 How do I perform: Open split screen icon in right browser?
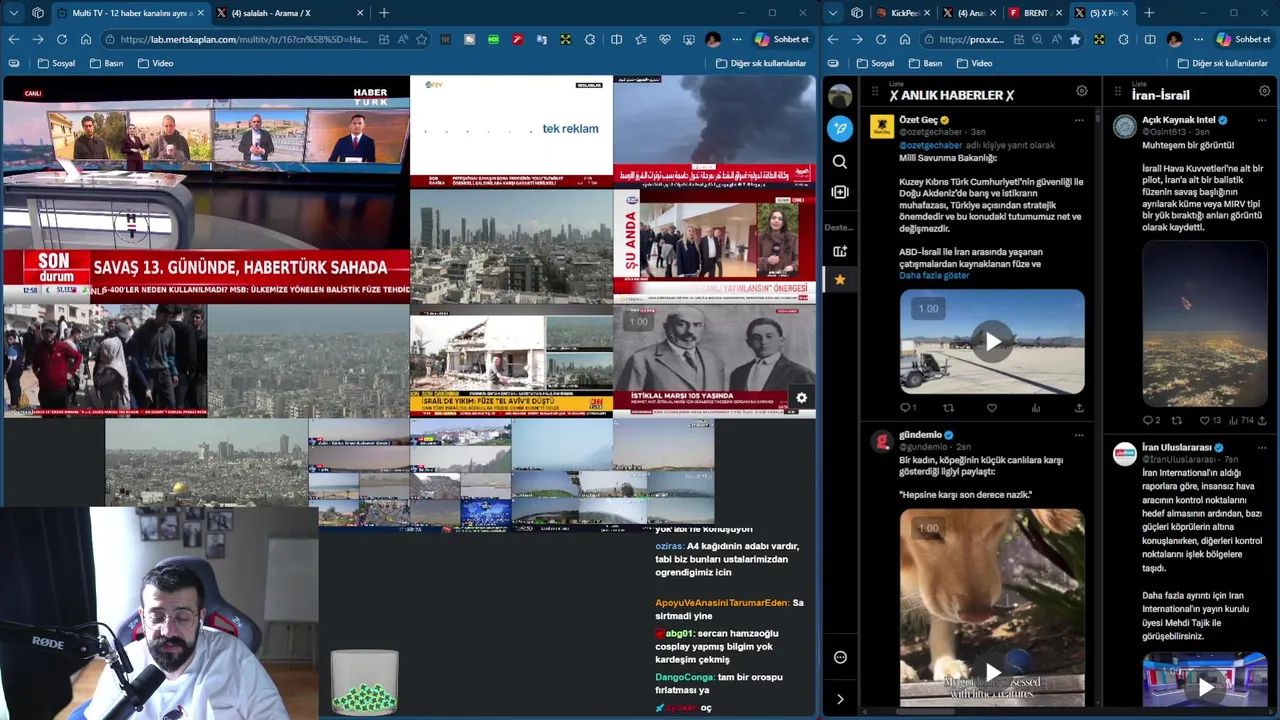[1149, 39]
